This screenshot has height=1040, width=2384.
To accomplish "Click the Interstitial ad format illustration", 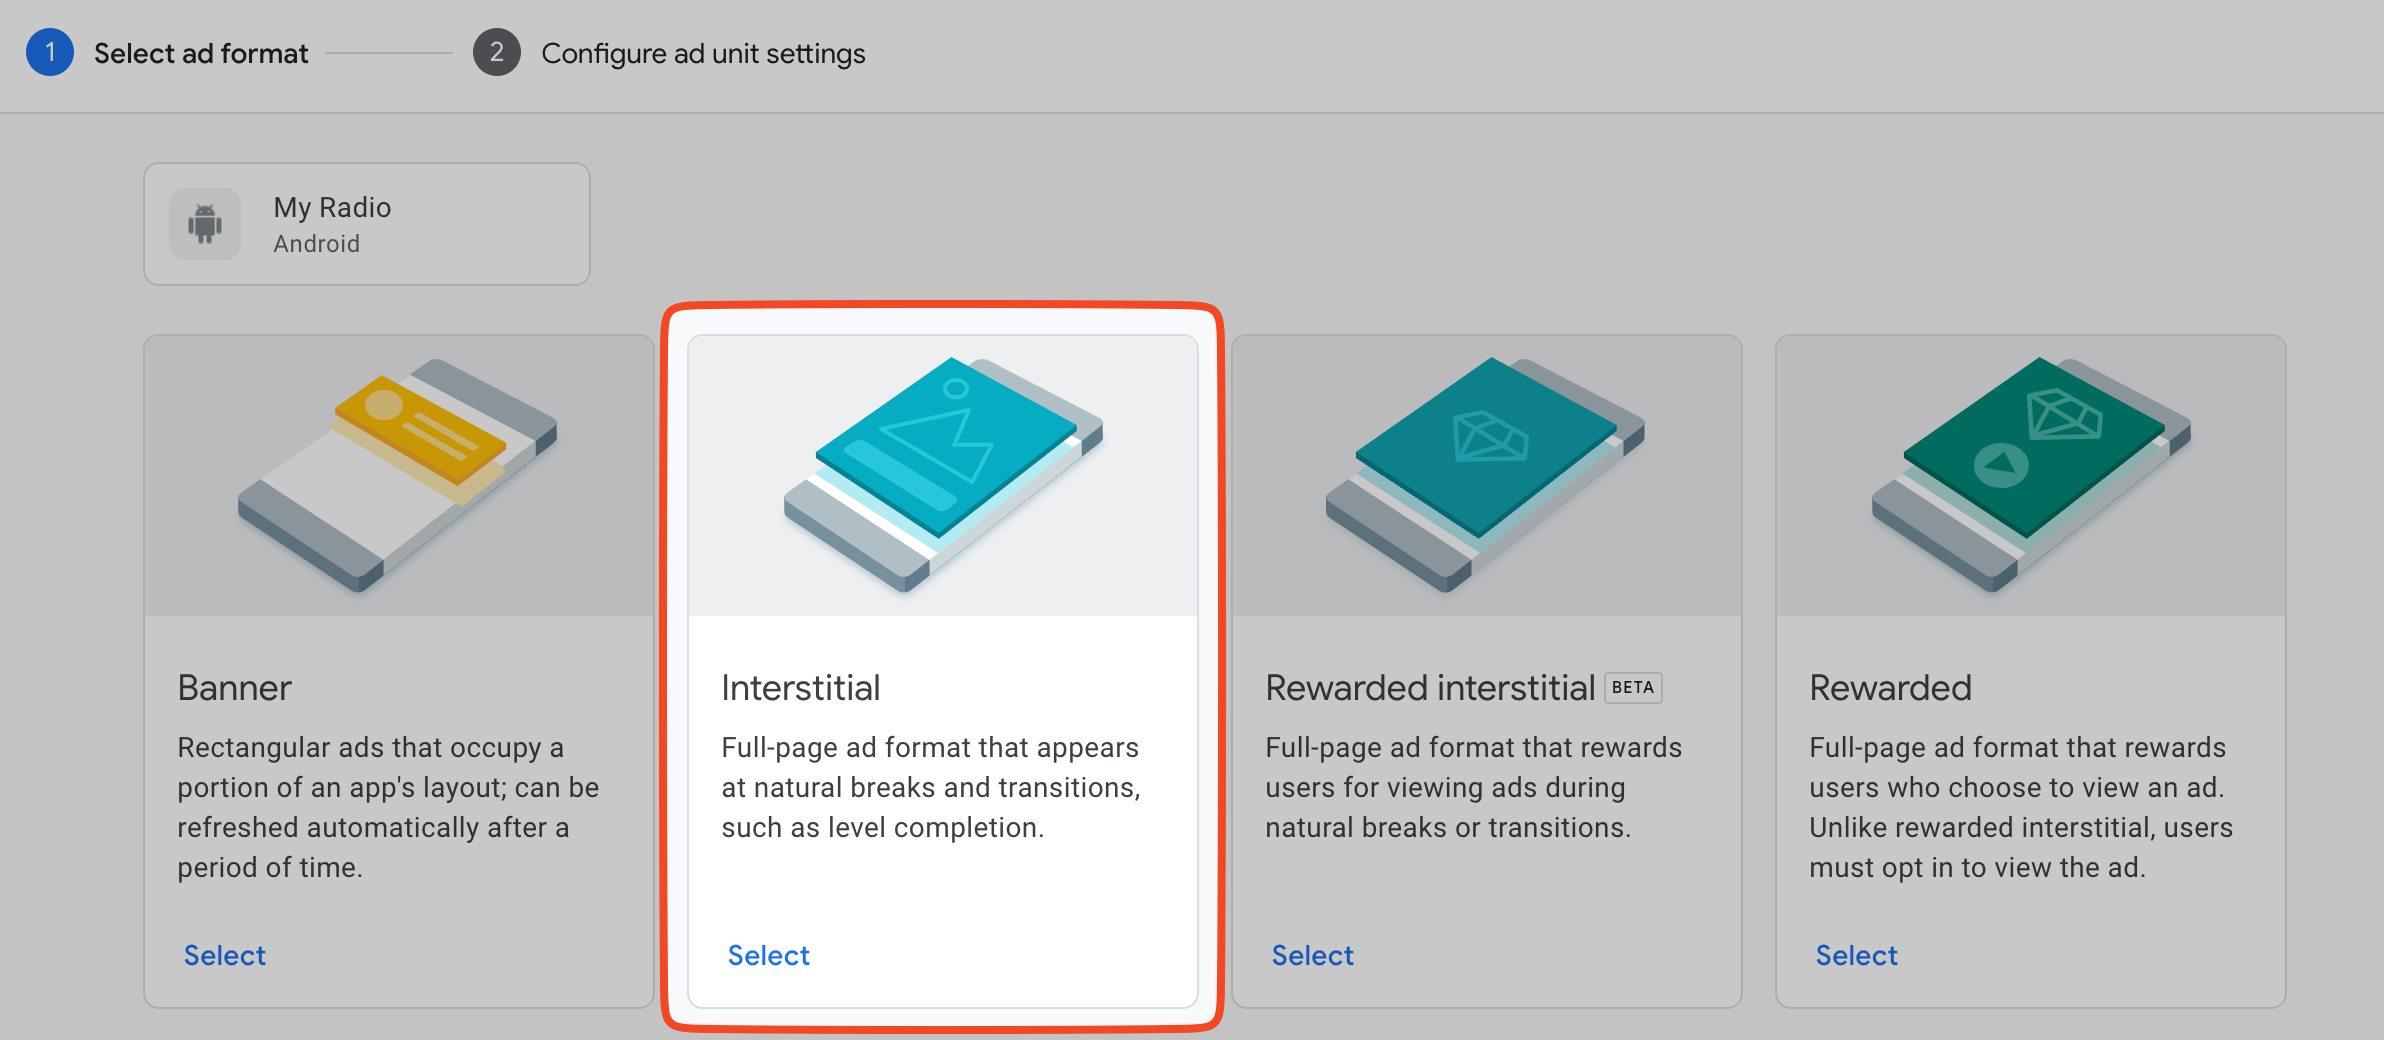I will click(x=943, y=475).
